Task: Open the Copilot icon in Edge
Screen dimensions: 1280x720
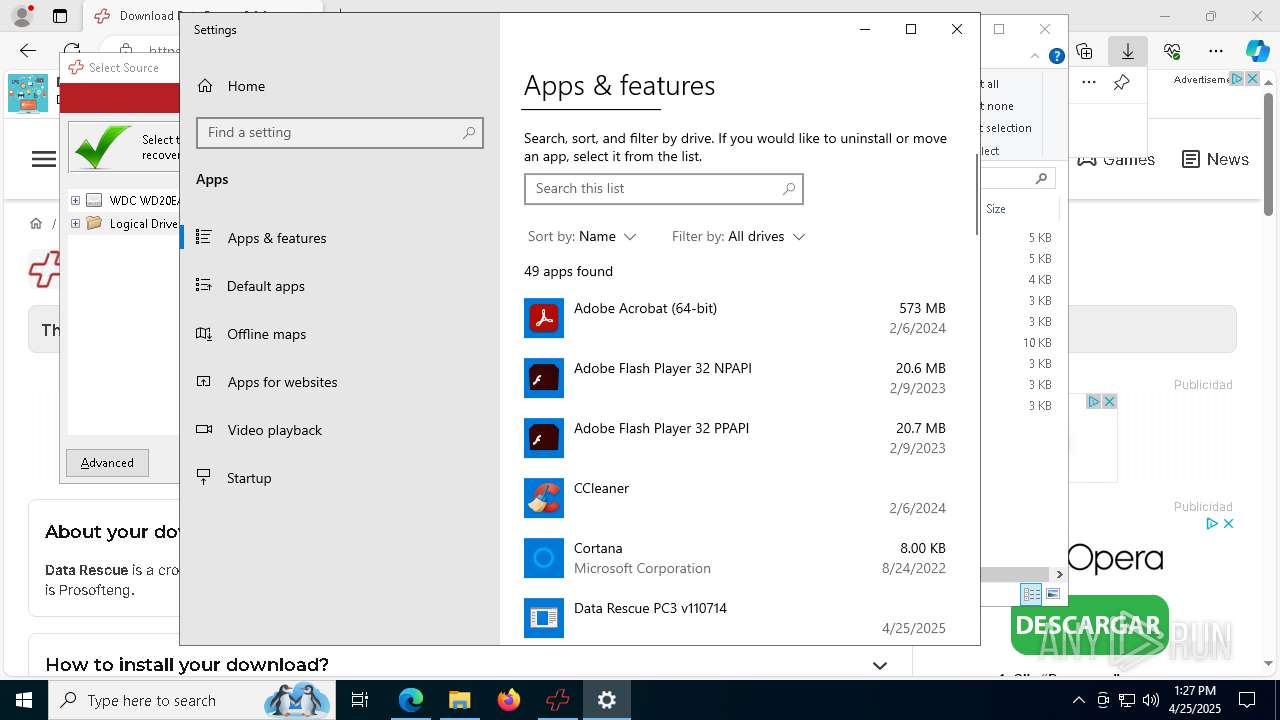Action: coord(1257,51)
